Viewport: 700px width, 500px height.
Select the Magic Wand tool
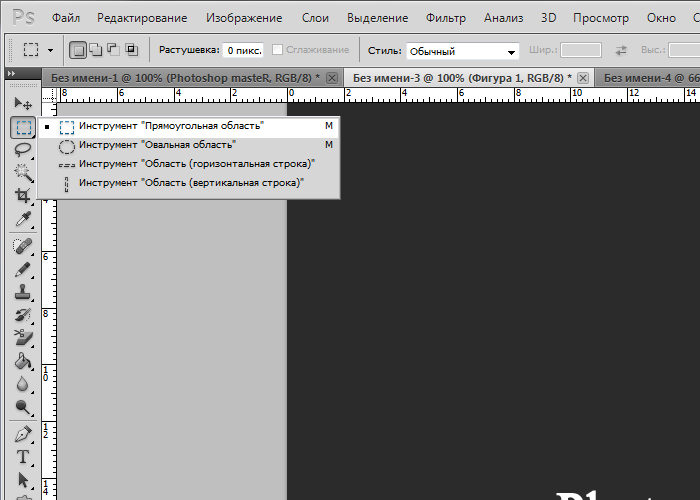tap(23, 173)
